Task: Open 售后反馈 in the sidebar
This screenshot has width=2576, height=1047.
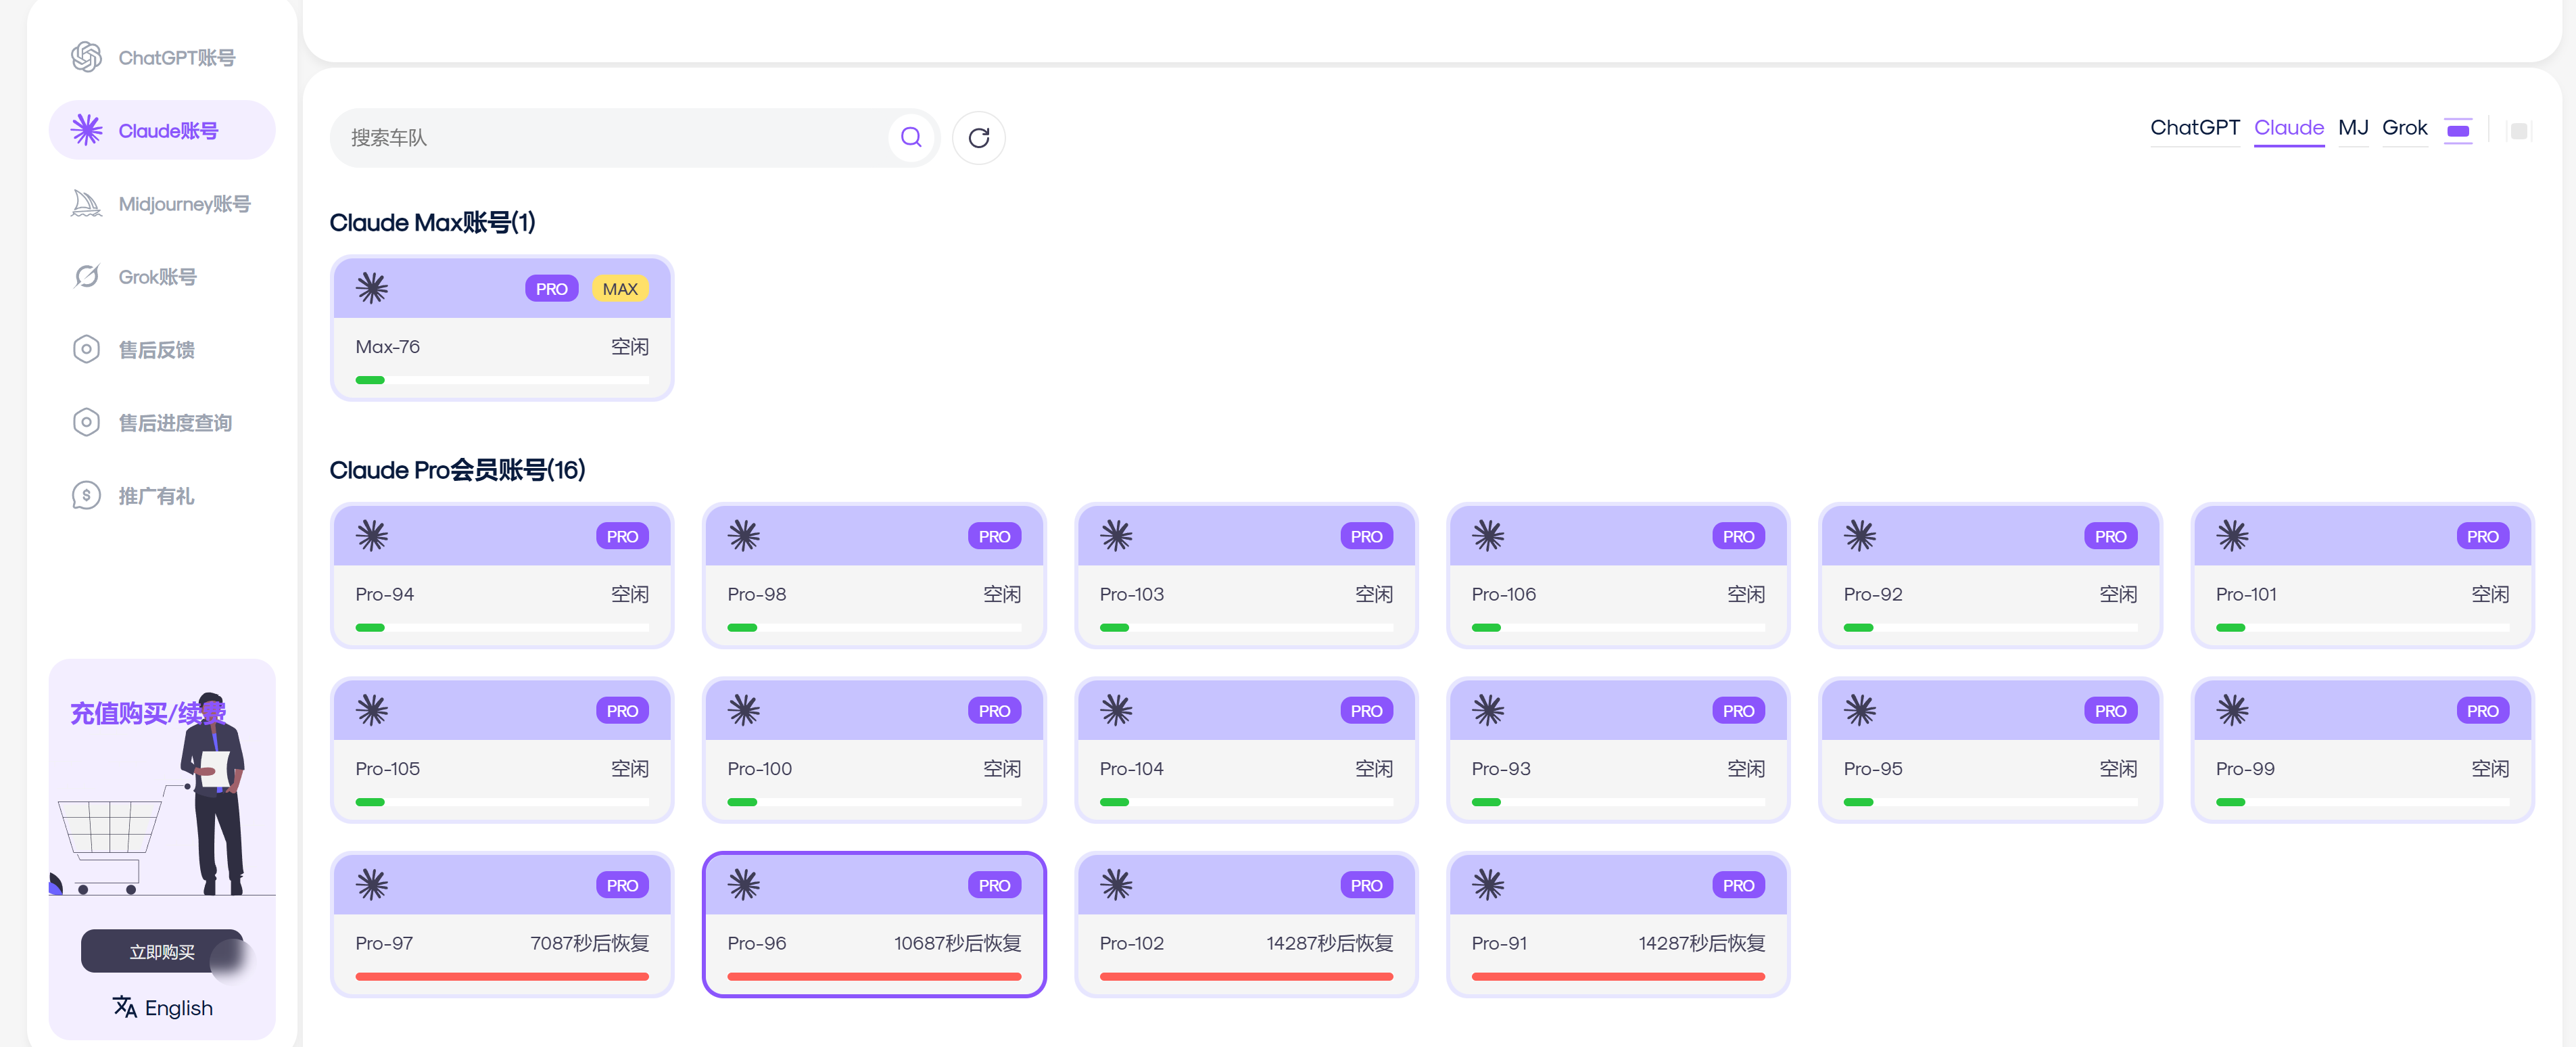Action: pyautogui.click(x=162, y=350)
